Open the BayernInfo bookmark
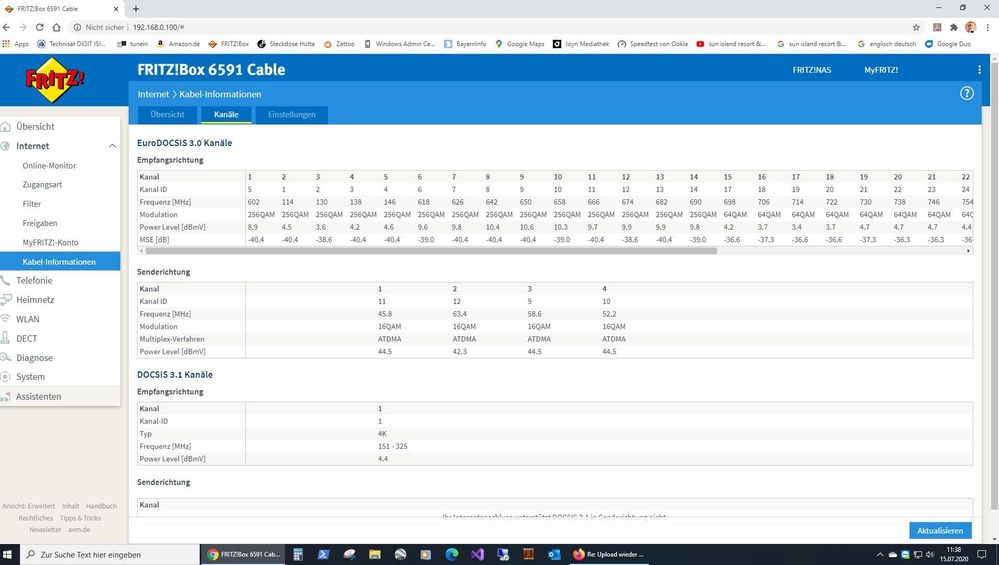Screen dimensions: 999x565 point(465,44)
